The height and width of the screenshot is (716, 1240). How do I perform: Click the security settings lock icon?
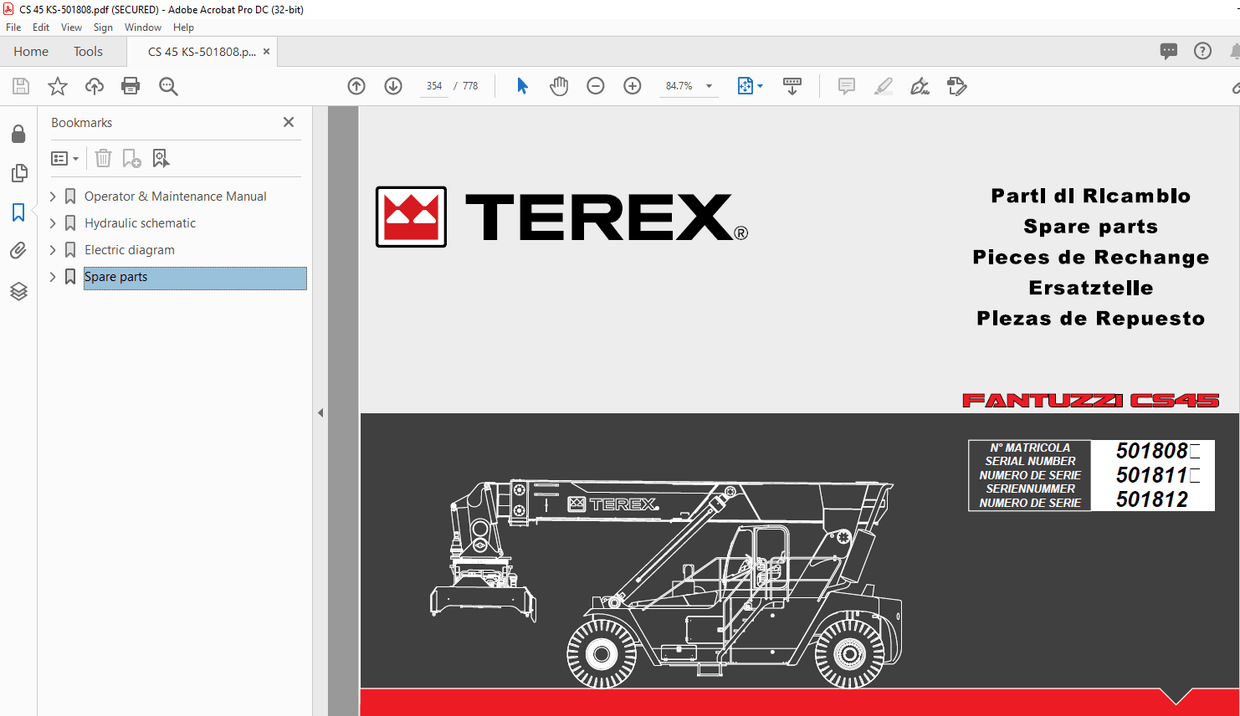[x=18, y=133]
